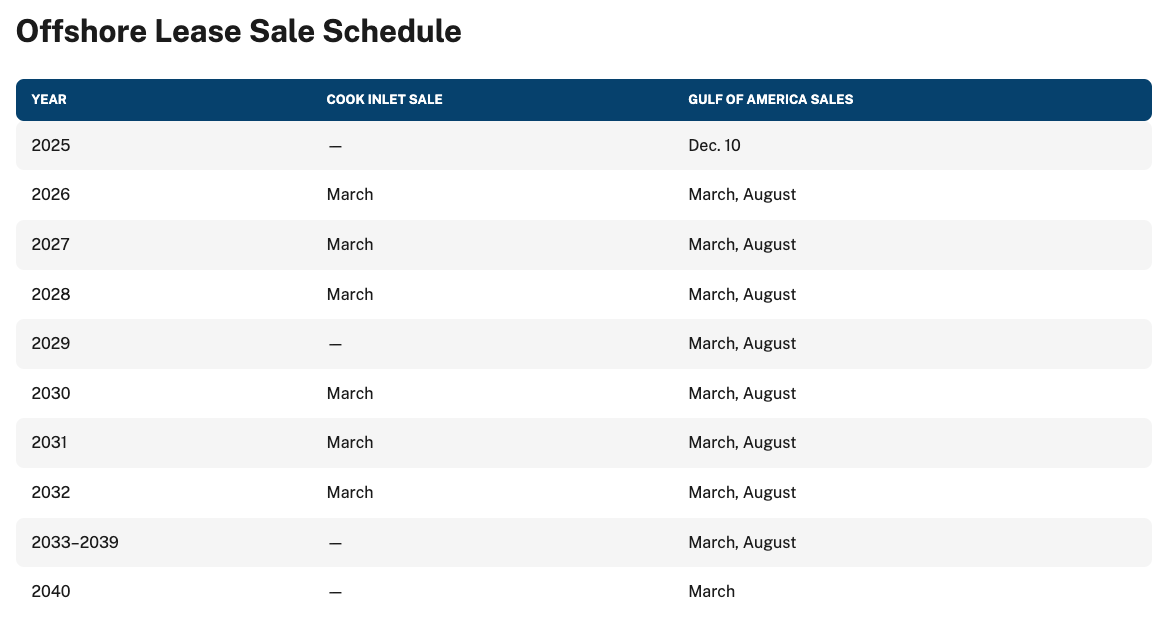Select the 2028 year cell
1169x631 pixels.
click(x=51, y=295)
